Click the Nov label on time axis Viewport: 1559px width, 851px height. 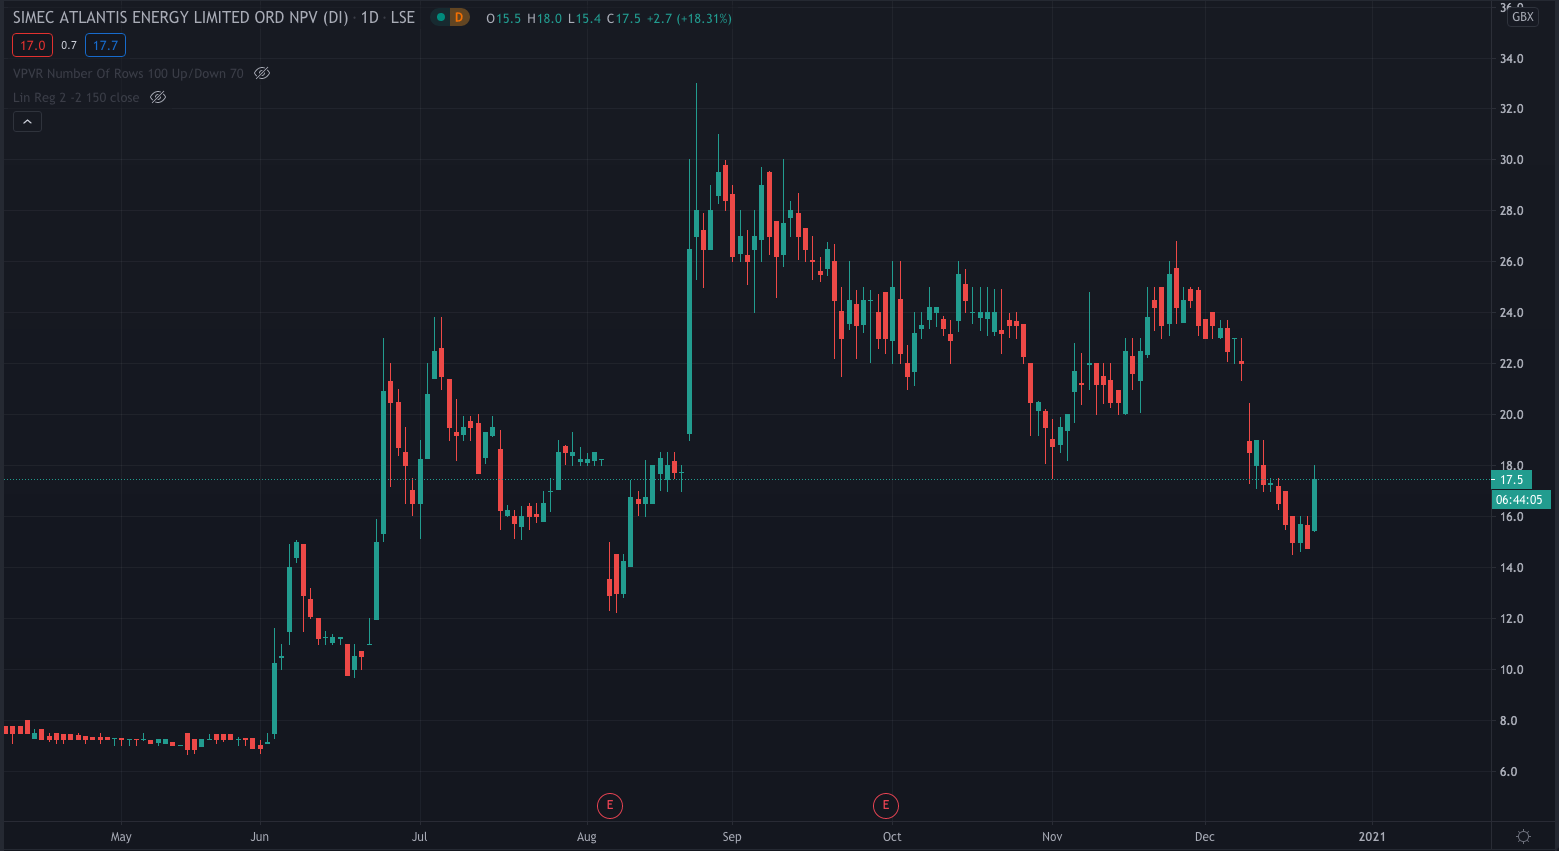coord(1052,837)
